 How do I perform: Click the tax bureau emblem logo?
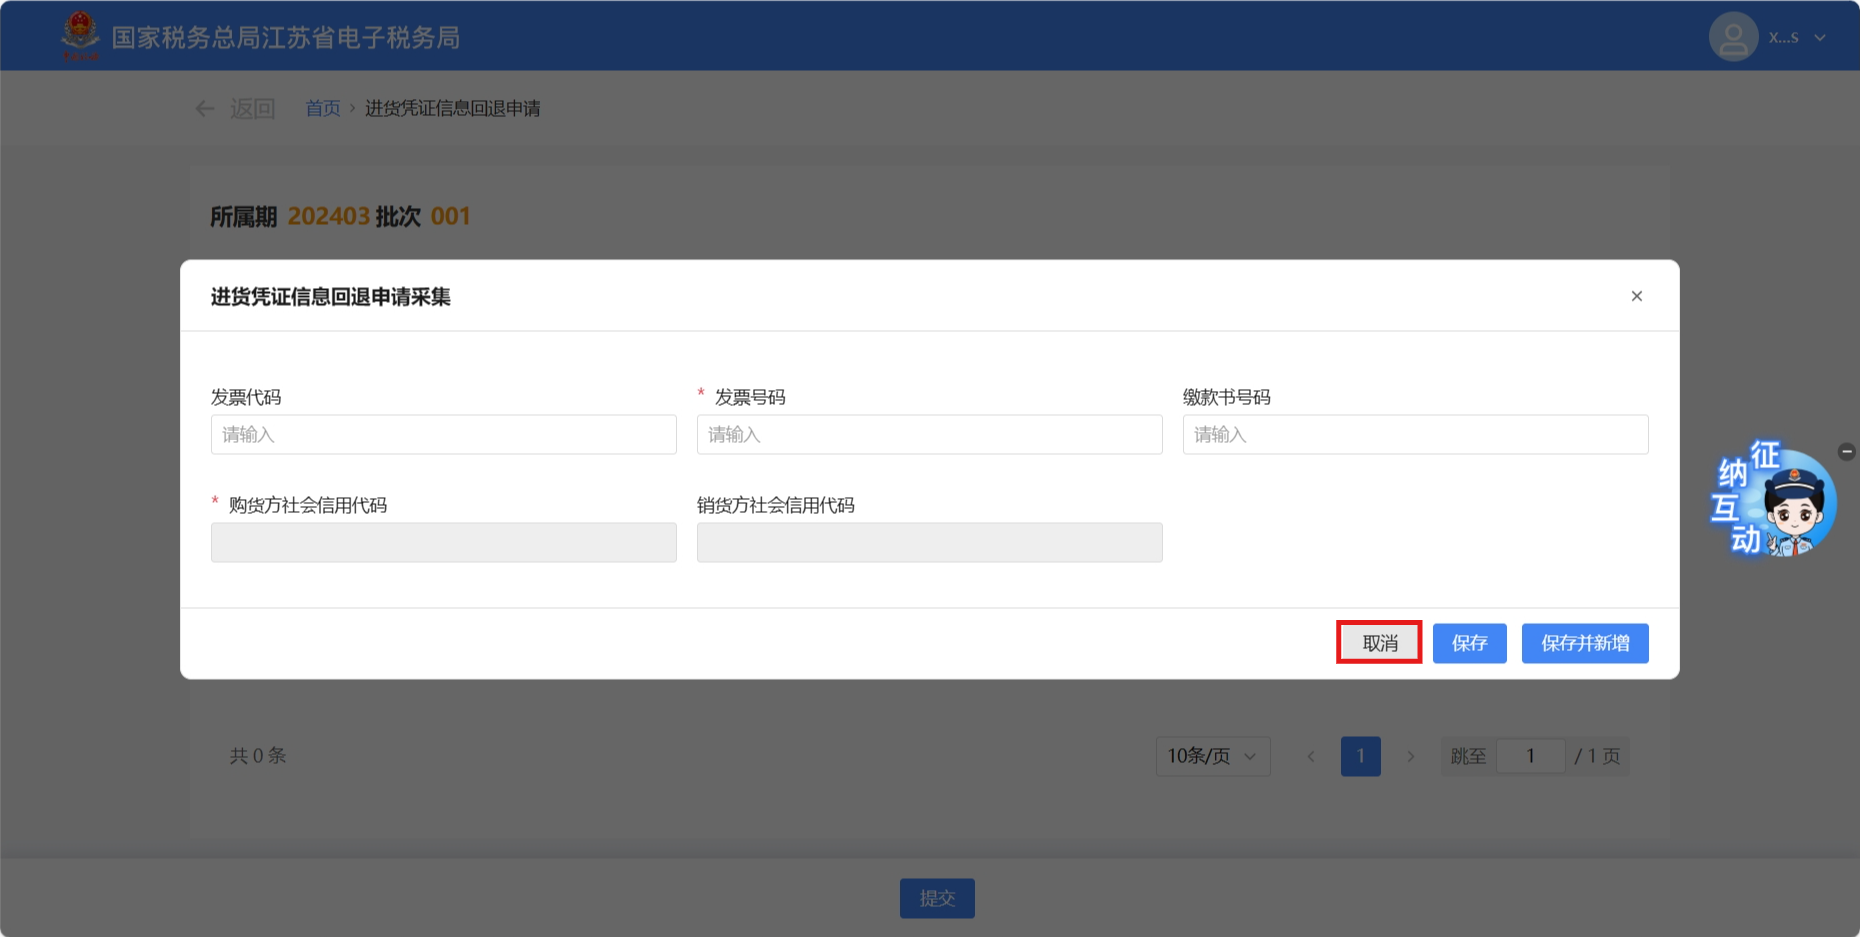[80, 36]
